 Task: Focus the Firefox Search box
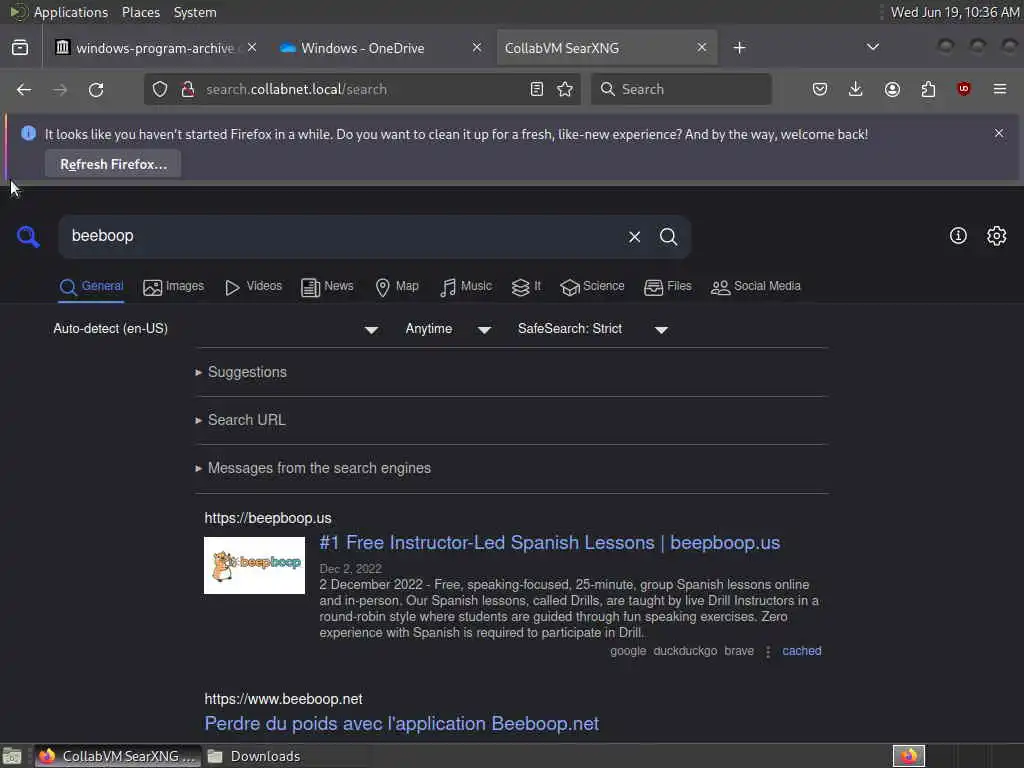(681, 89)
